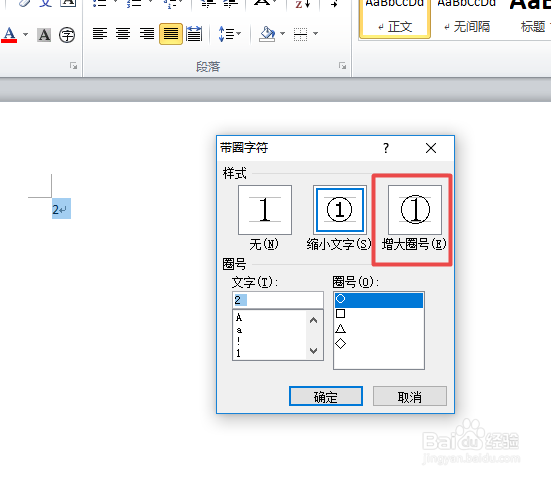Open borders dropdown arrow

[316, 34]
